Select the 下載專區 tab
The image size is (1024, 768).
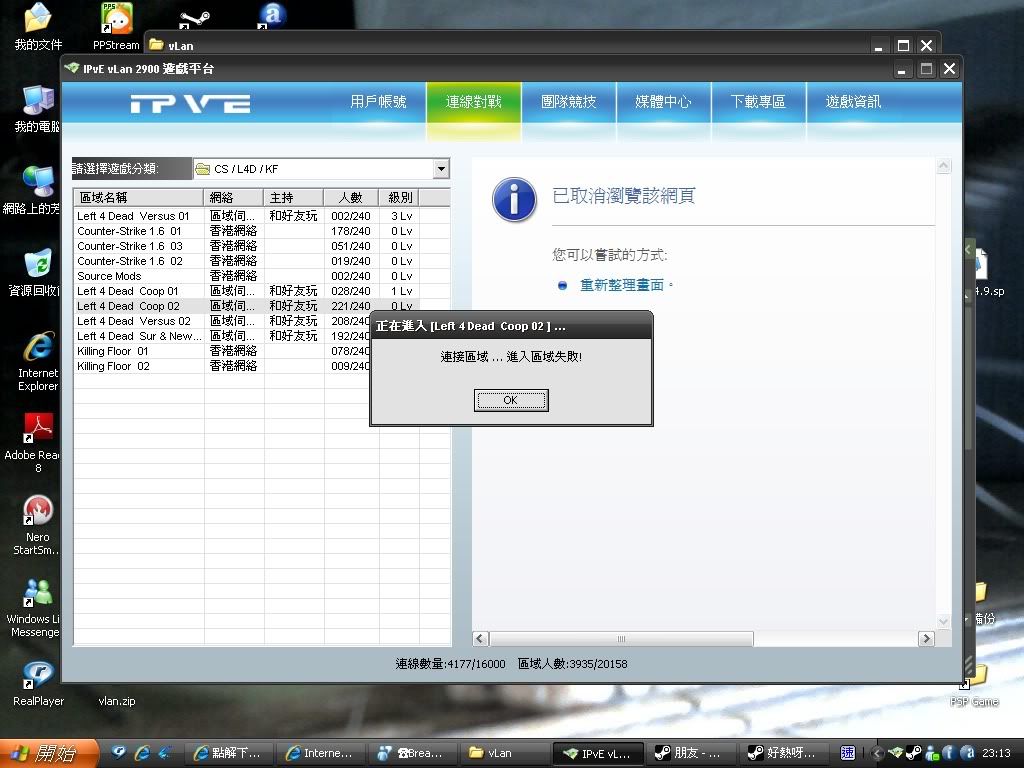click(x=758, y=102)
